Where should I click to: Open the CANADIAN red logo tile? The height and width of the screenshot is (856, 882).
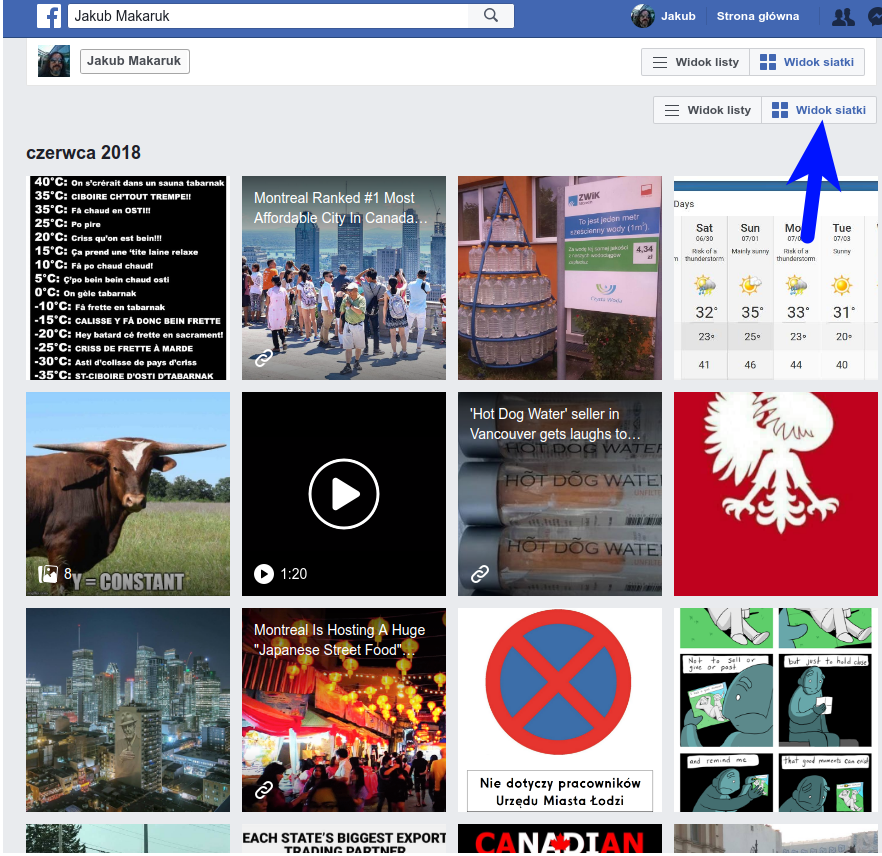click(560, 839)
